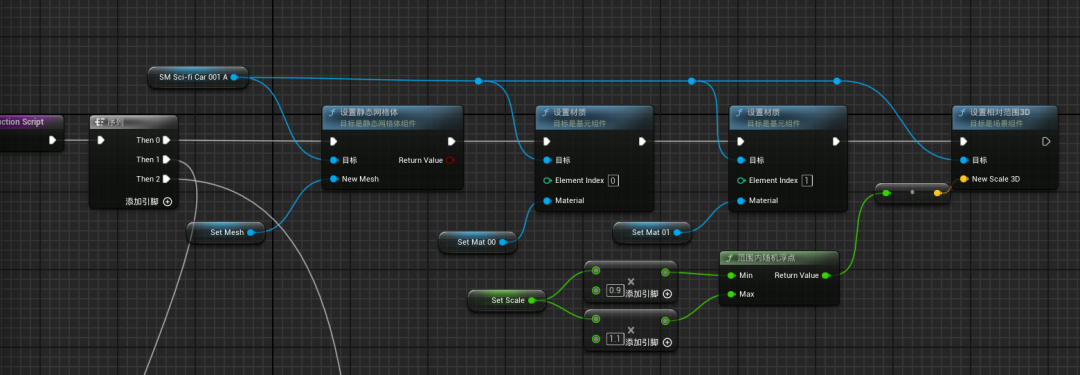Viewport: 1080px width, 375px height.
Task: Select the 范围内随机浮点 node header
Action: tap(779, 258)
